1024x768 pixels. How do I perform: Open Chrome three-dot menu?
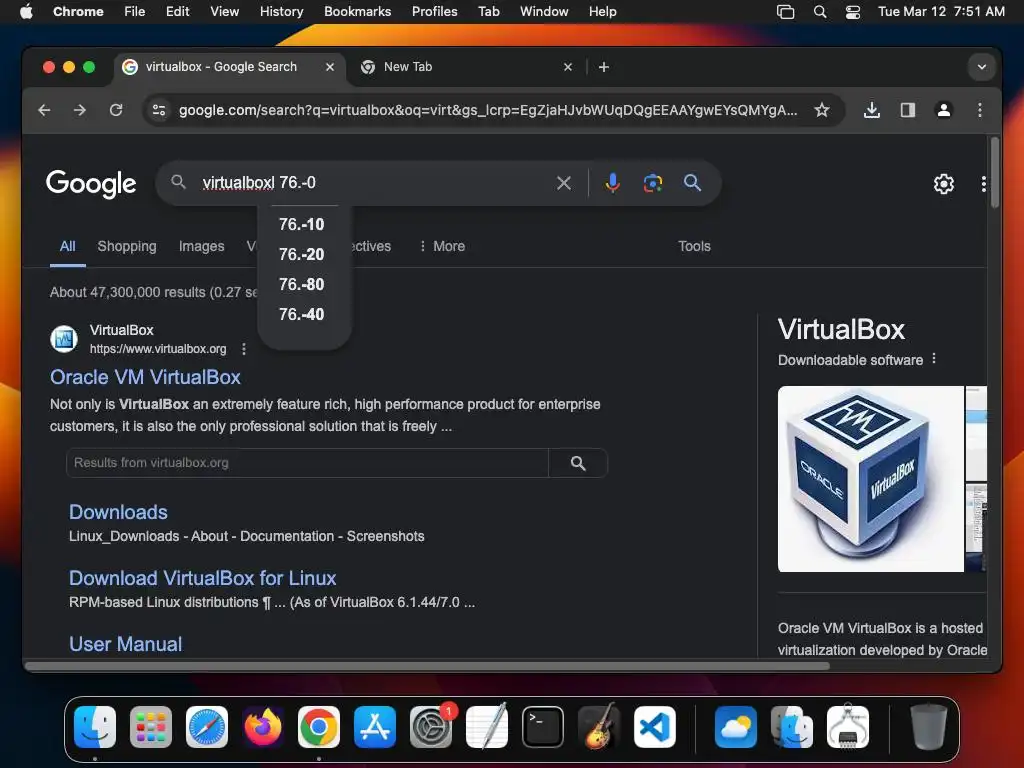[x=979, y=110]
